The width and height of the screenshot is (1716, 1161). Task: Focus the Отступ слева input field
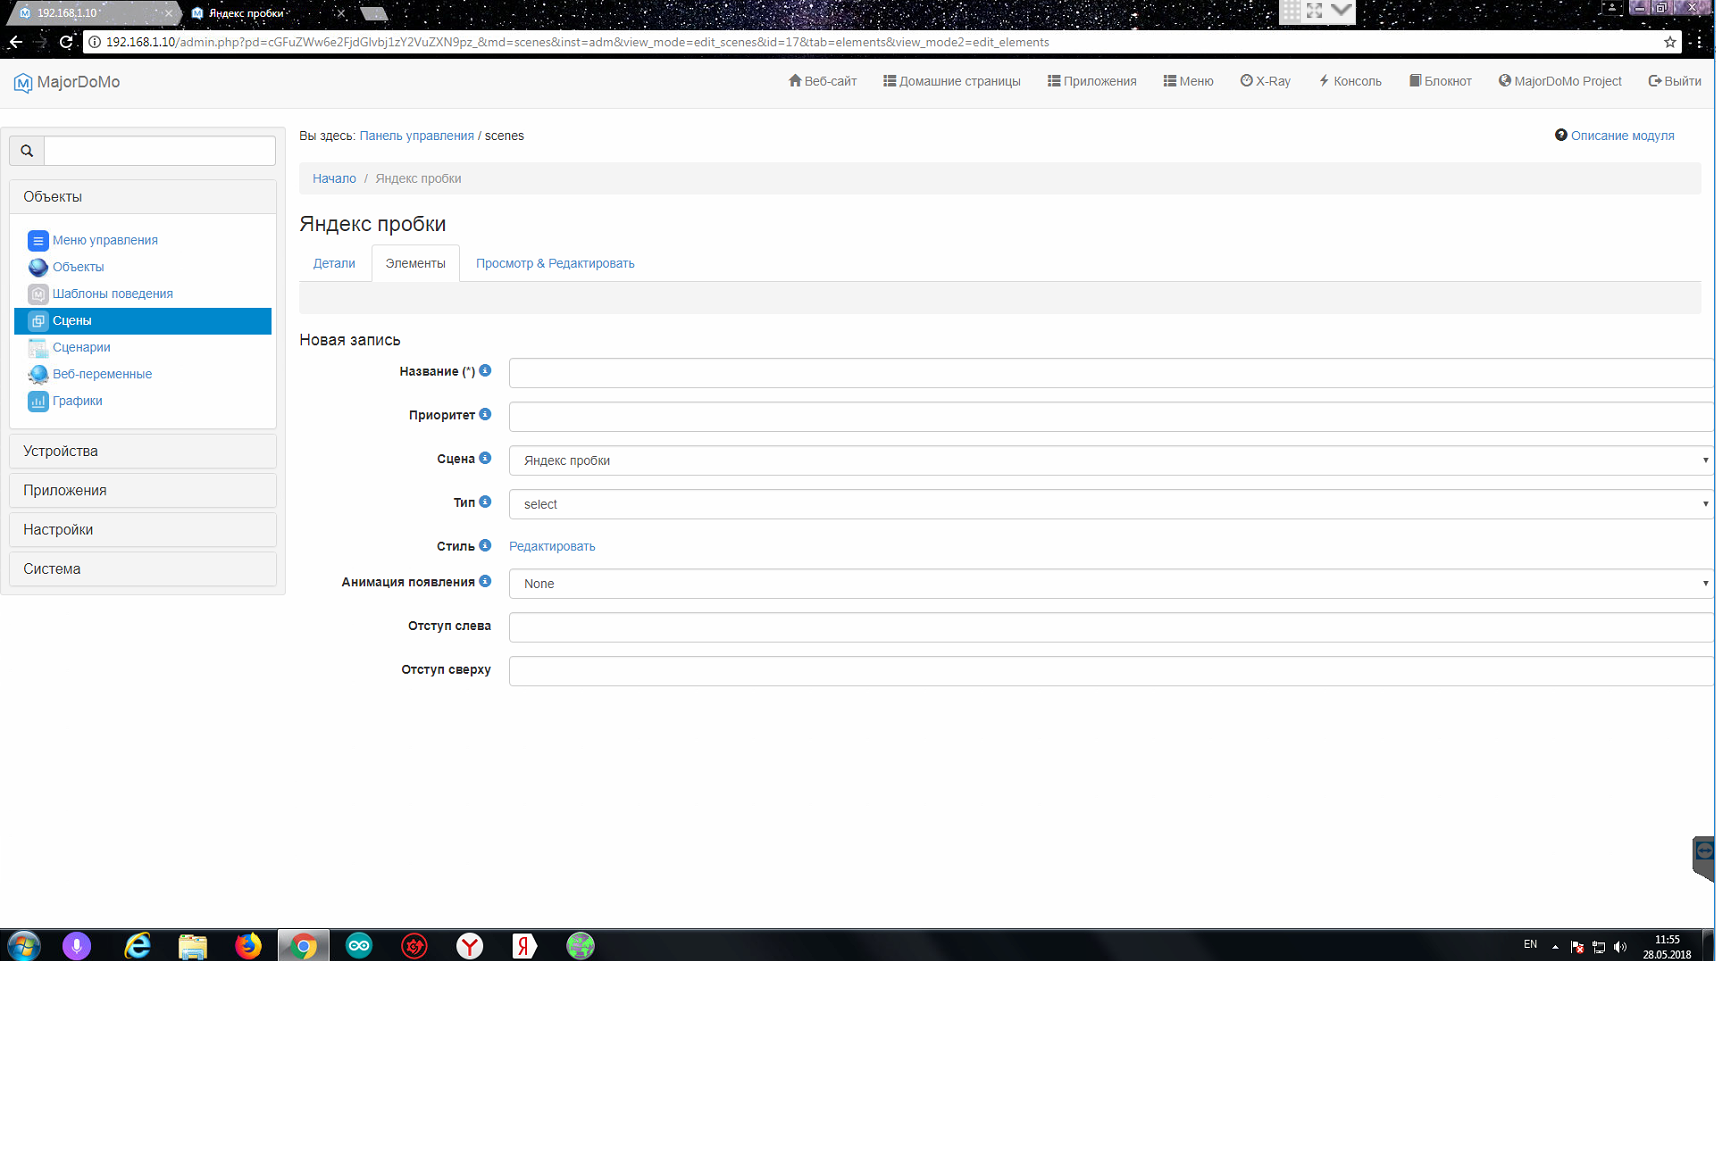1112,627
